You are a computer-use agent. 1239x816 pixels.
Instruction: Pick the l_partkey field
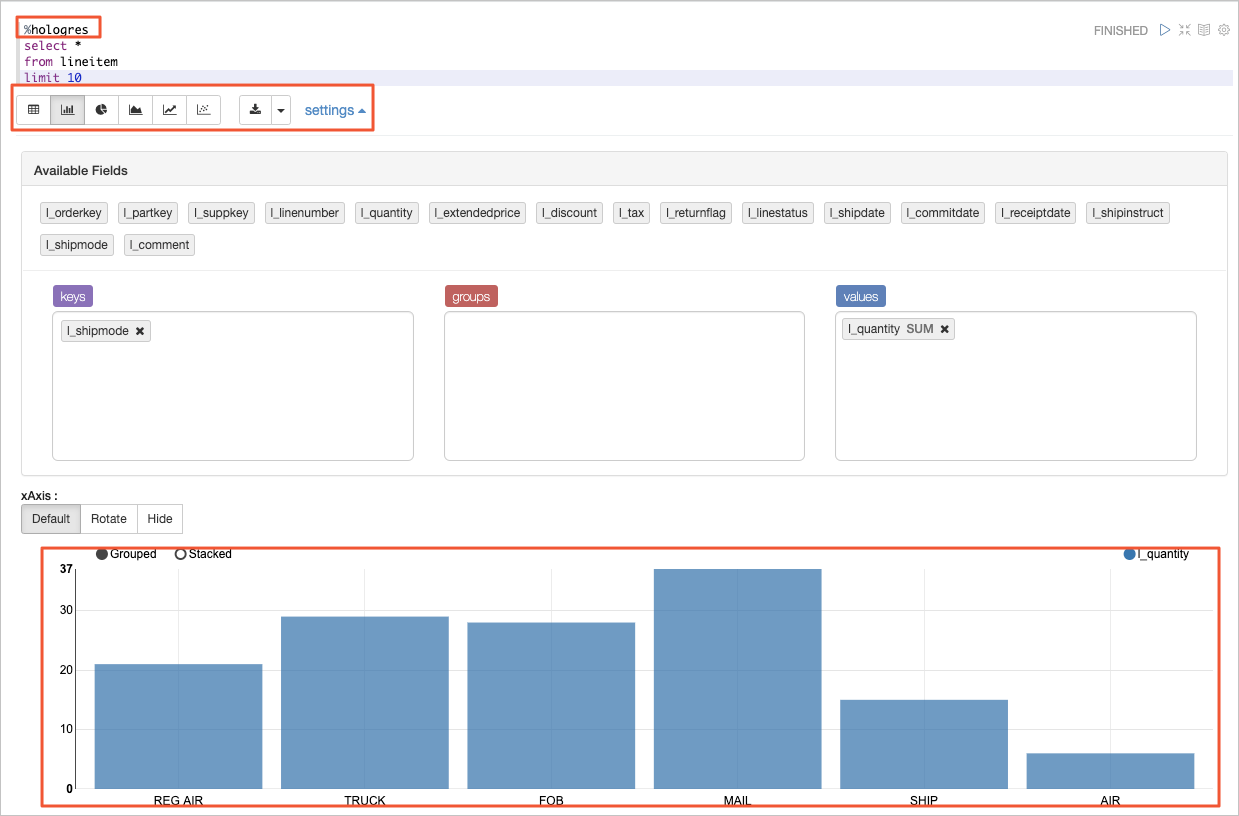148,213
